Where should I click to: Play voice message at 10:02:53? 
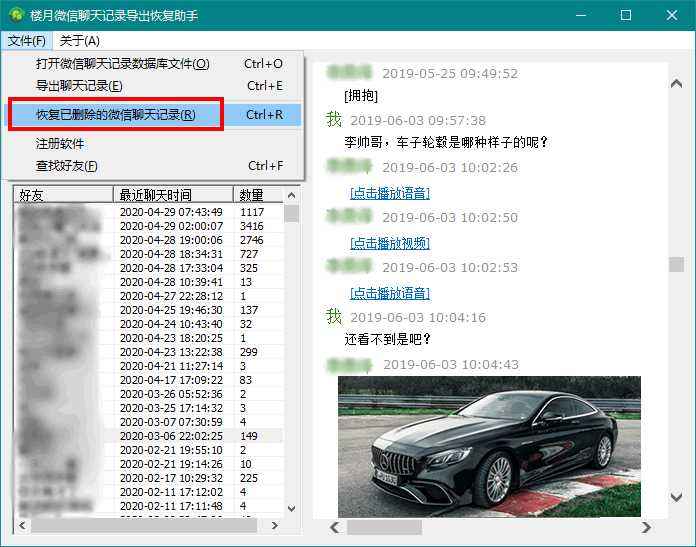click(390, 293)
